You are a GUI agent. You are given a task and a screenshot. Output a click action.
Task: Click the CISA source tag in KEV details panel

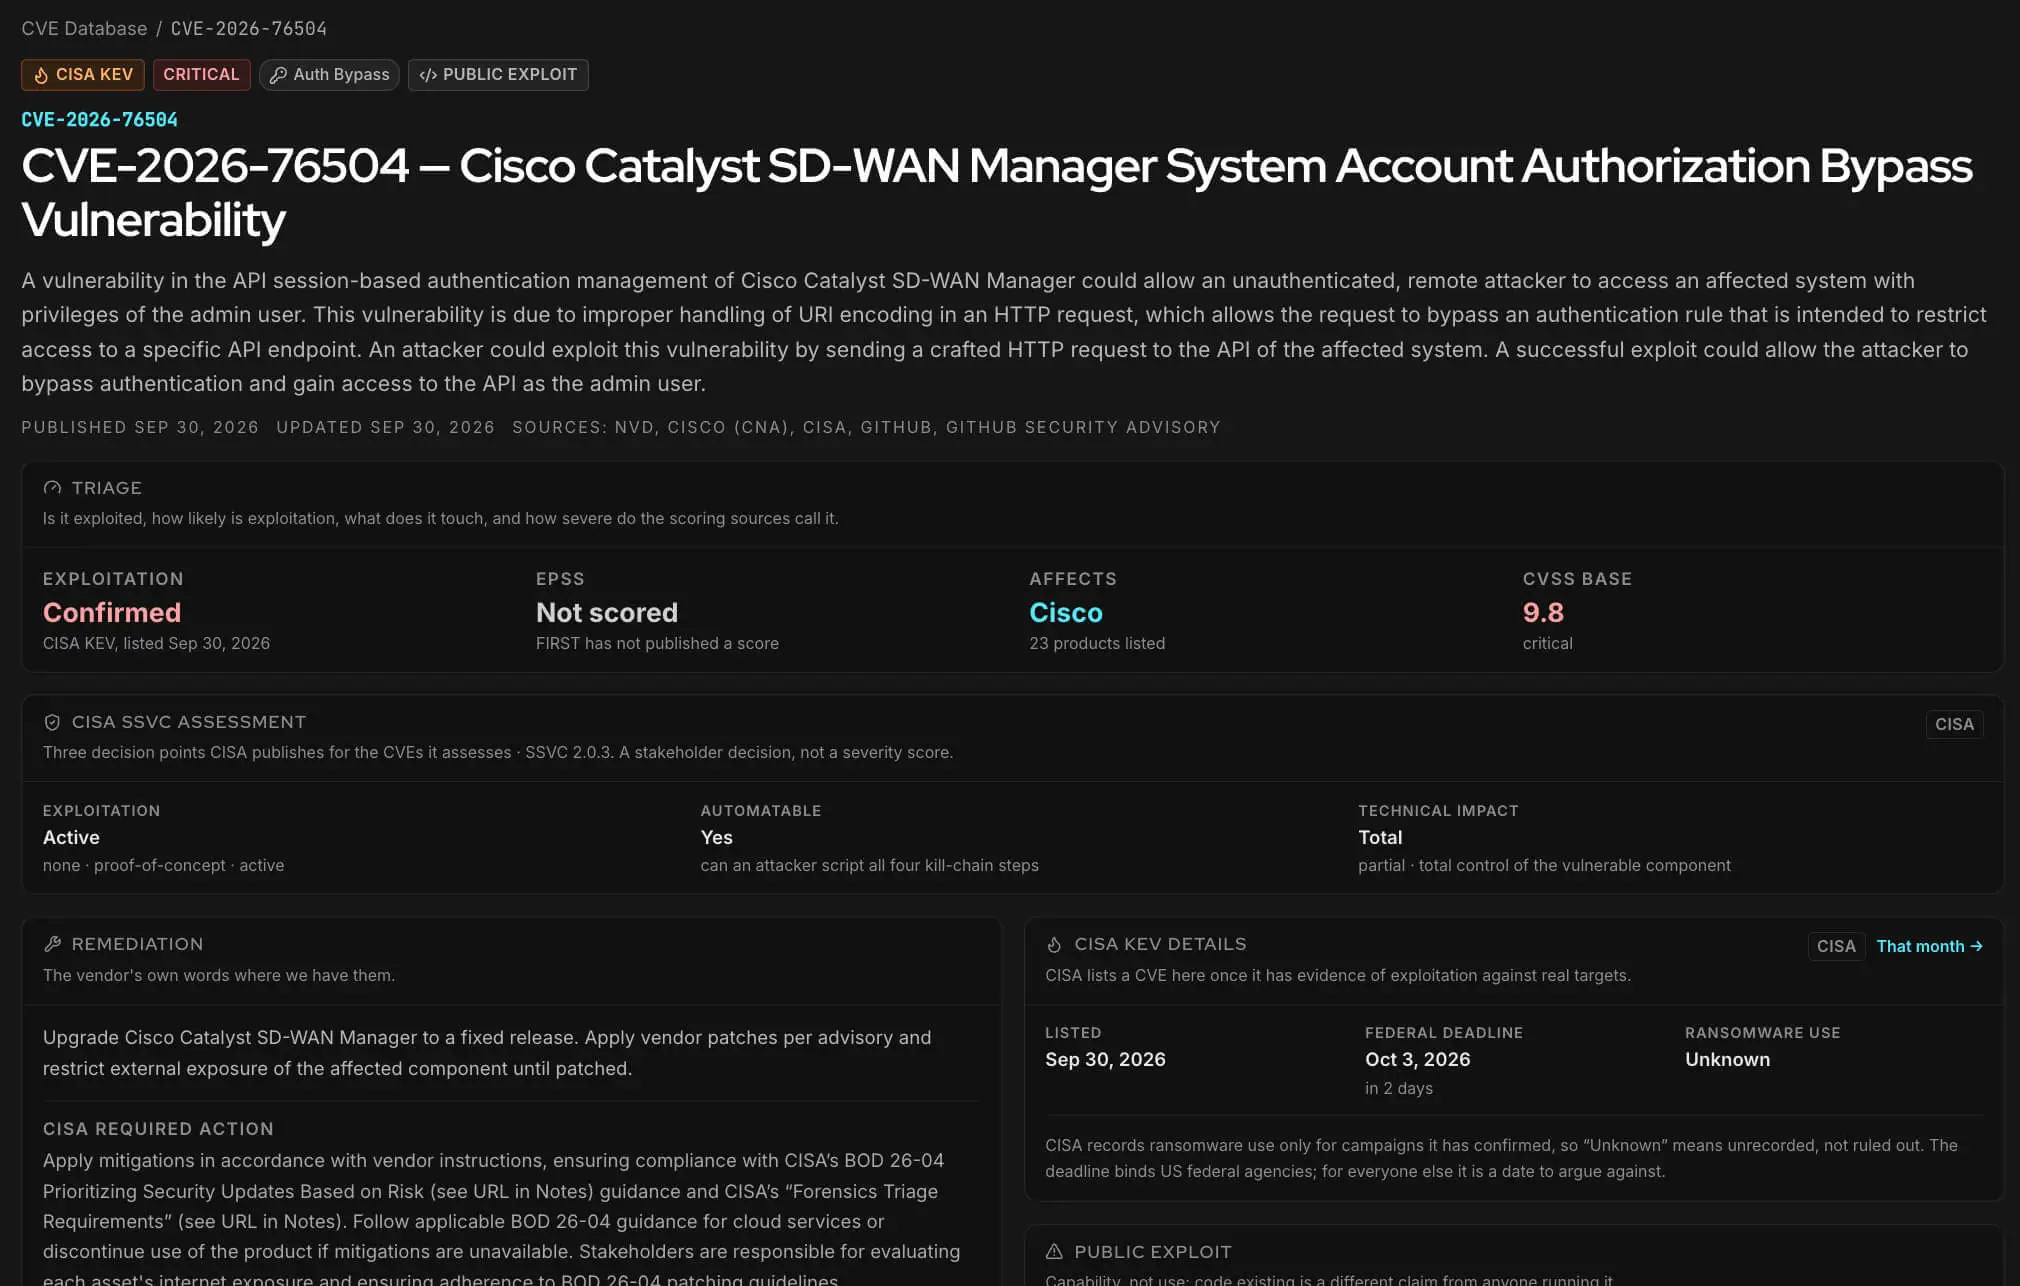click(x=1836, y=946)
